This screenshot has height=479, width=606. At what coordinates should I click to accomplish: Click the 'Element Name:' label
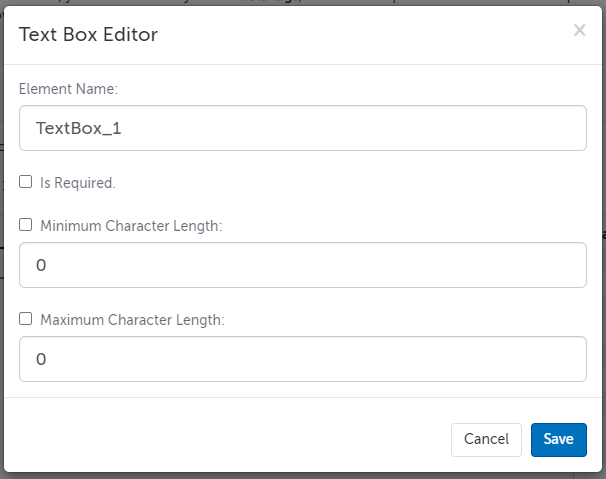69,89
